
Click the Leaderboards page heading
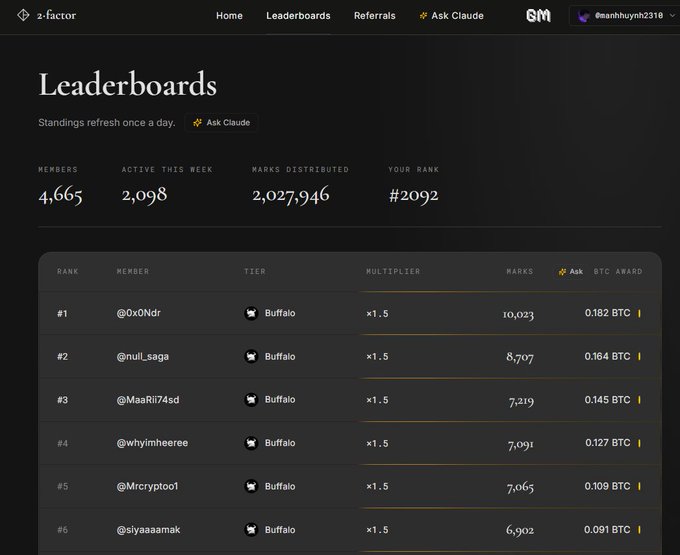click(x=128, y=84)
